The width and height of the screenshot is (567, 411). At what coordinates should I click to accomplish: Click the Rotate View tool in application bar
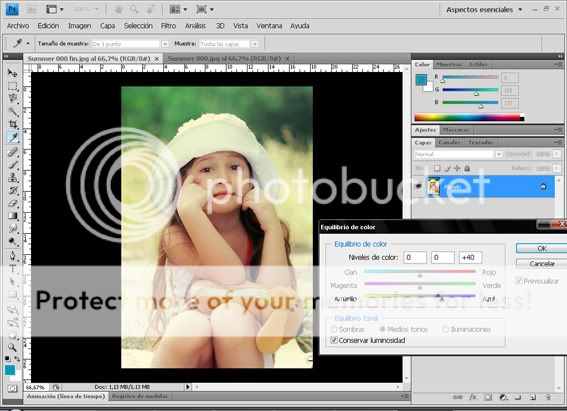pyautogui.click(x=150, y=9)
